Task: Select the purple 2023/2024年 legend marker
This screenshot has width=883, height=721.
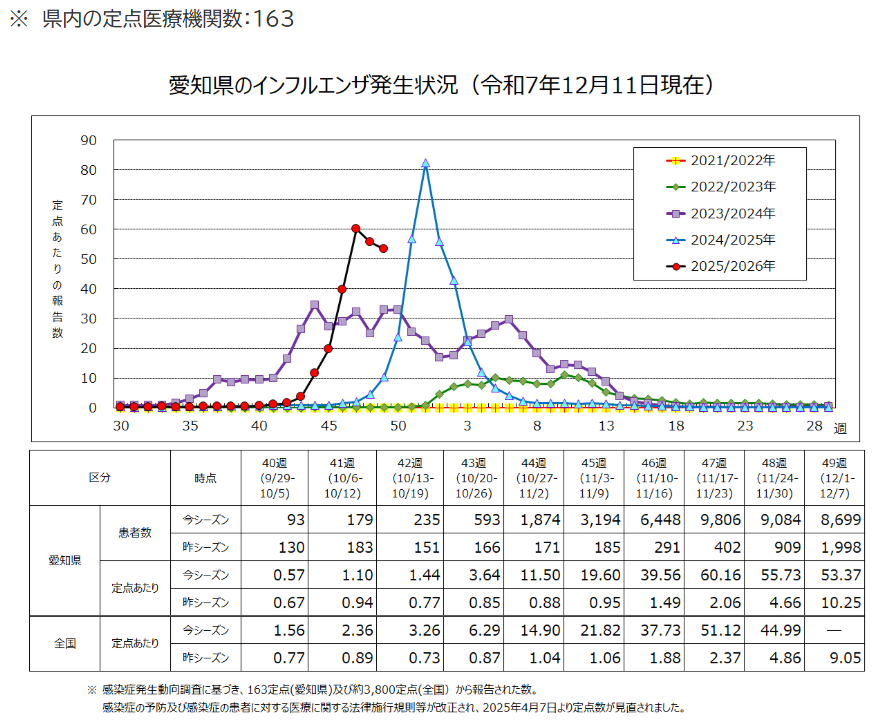Action: pyautogui.click(x=676, y=214)
